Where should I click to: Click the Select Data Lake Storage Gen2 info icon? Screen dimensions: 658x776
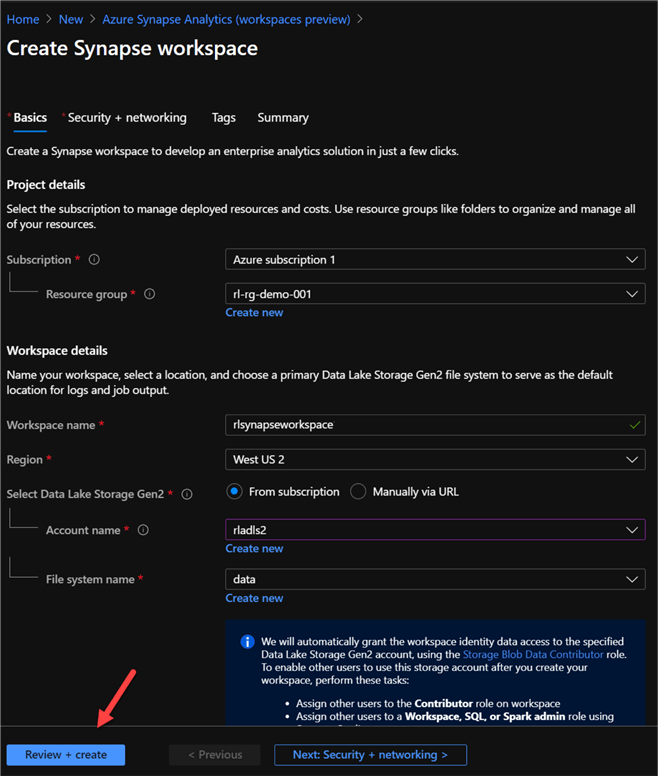[187, 494]
